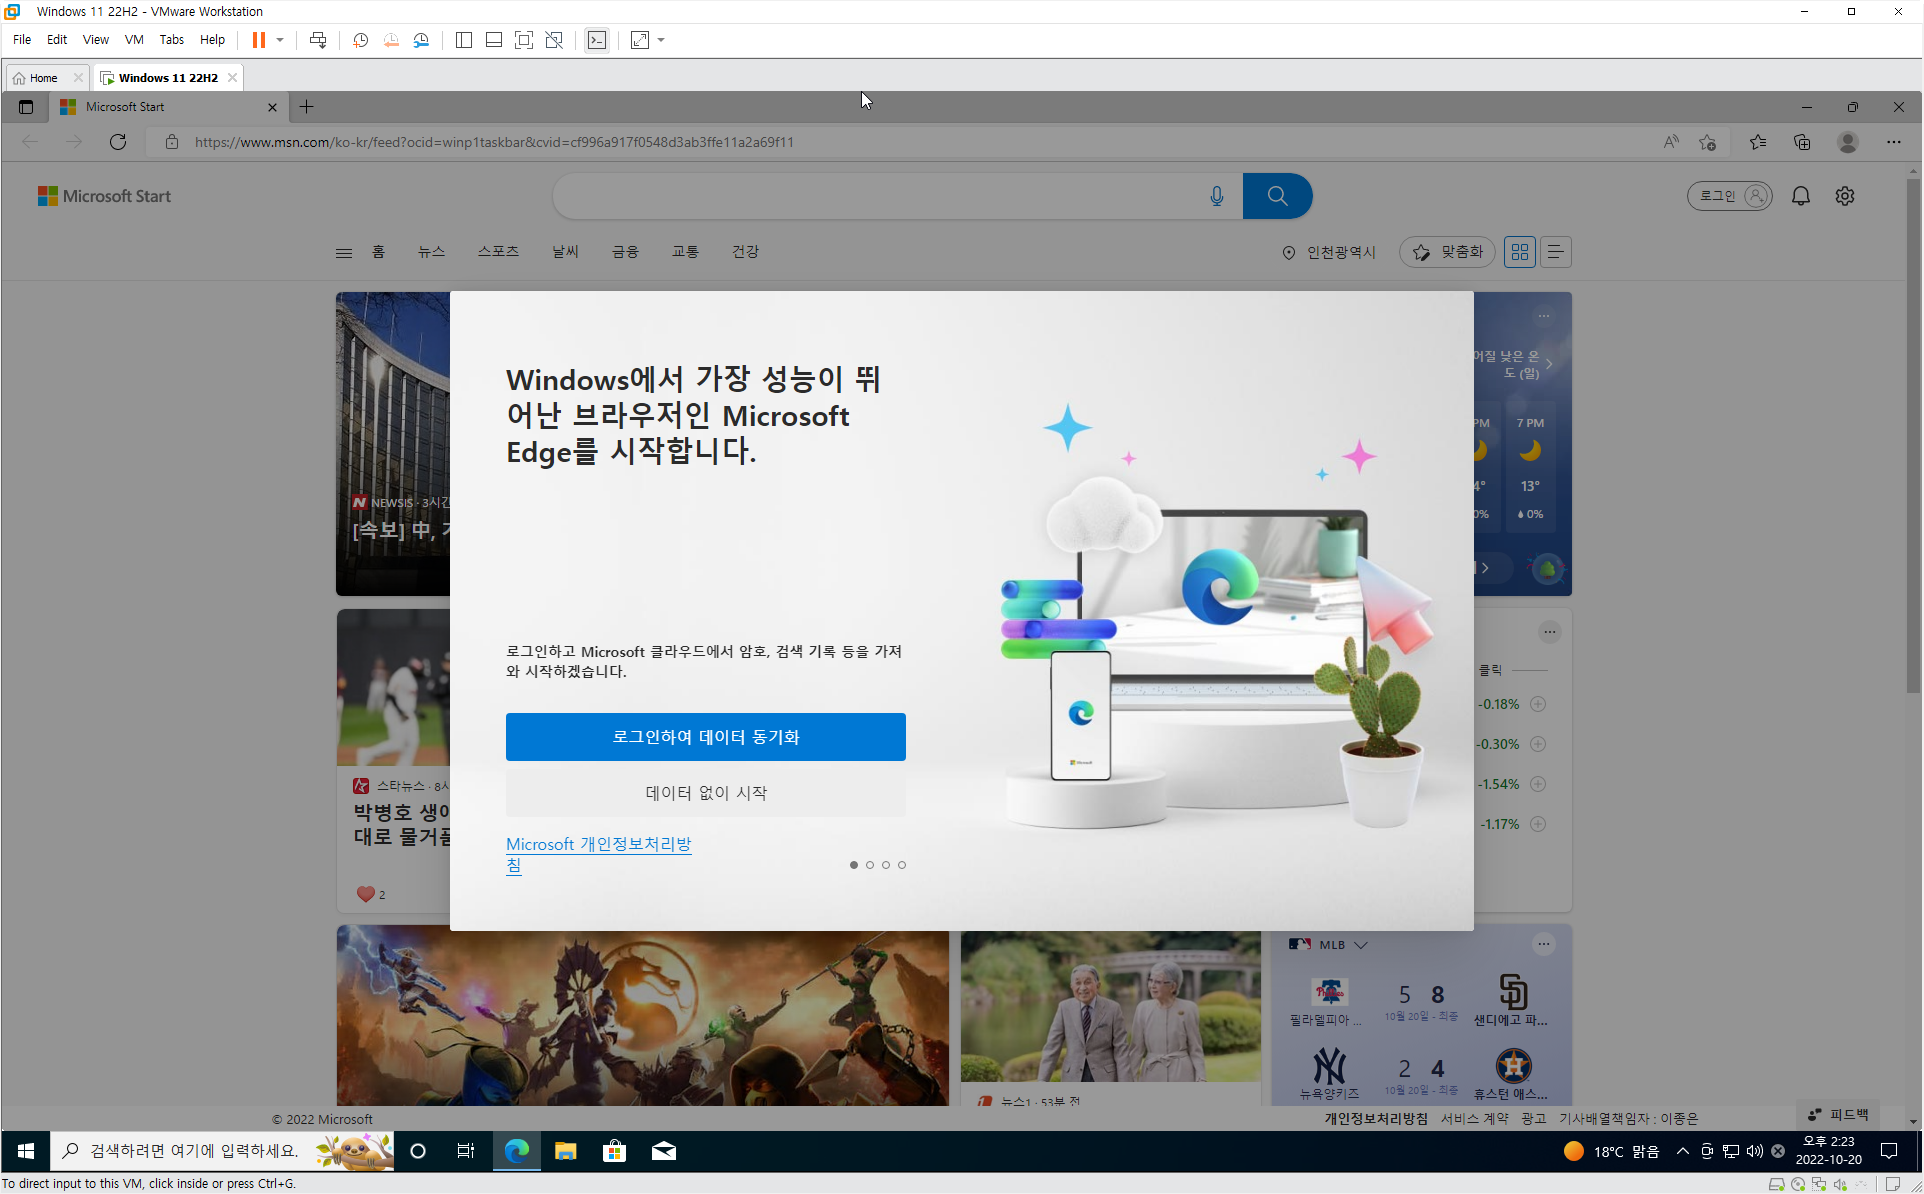Viewport: 1924px width, 1194px height.
Task: Switch to grid layout view toggle
Action: coord(1519,252)
